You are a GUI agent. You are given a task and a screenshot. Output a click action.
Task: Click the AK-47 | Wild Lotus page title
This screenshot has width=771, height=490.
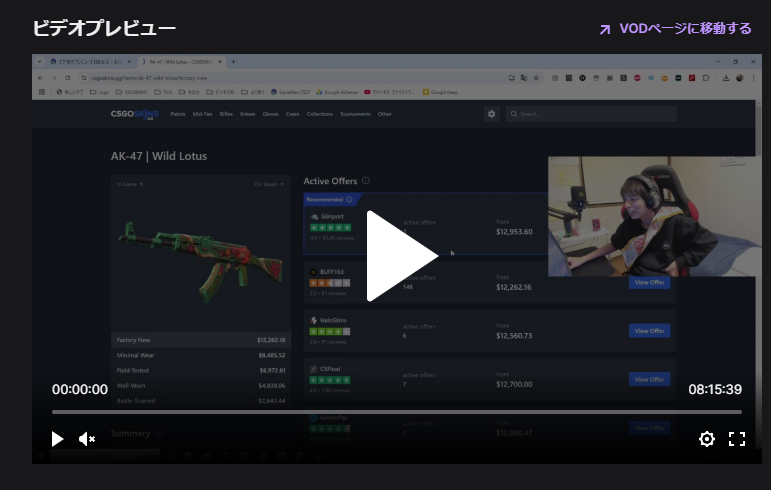tap(159, 156)
